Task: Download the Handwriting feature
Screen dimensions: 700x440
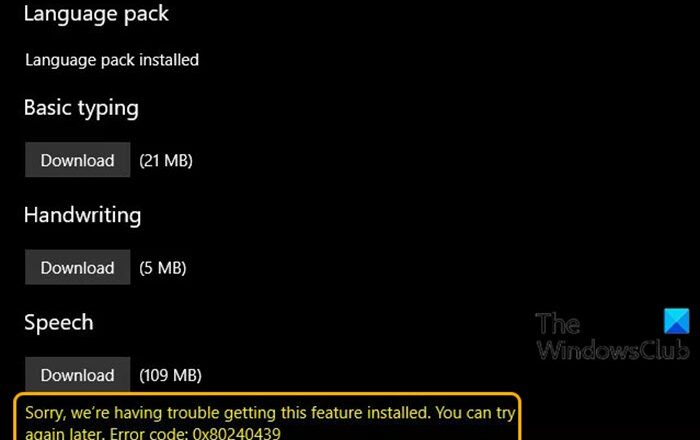Action: click(78, 267)
